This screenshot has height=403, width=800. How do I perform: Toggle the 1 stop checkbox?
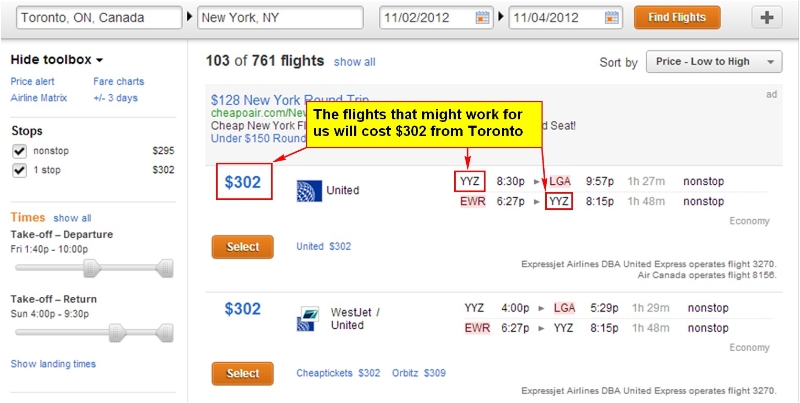click(x=19, y=170)
